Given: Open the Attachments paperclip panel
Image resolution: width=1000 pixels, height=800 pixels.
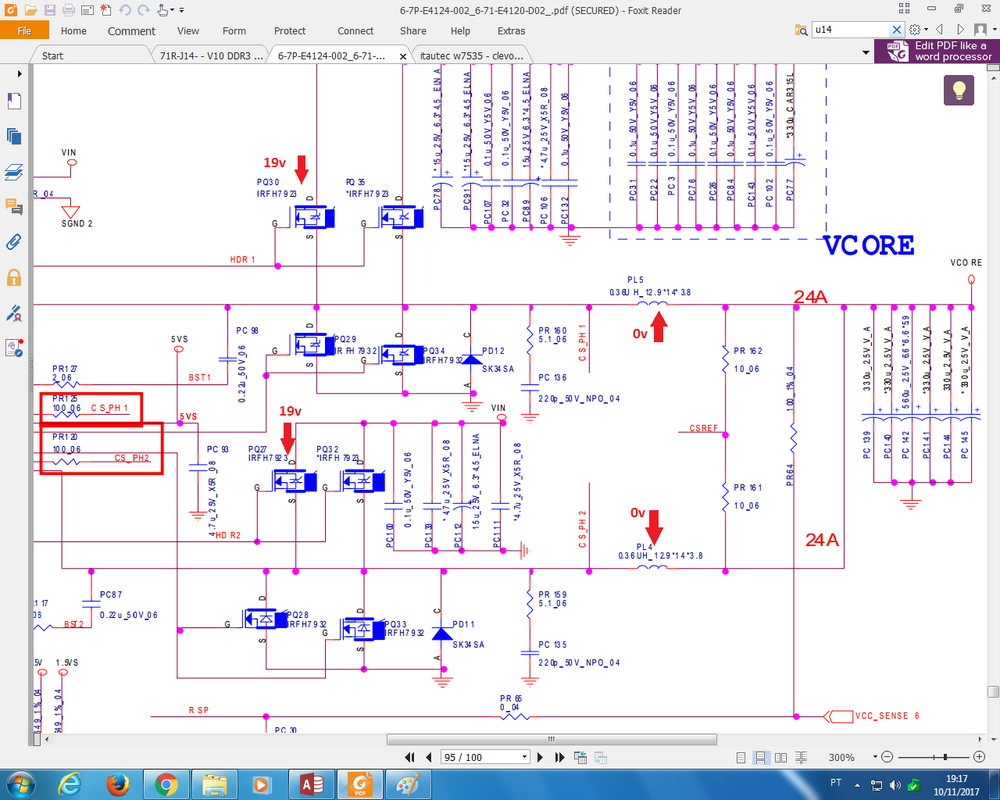Looking at the screenshot, I should [14, 242].
